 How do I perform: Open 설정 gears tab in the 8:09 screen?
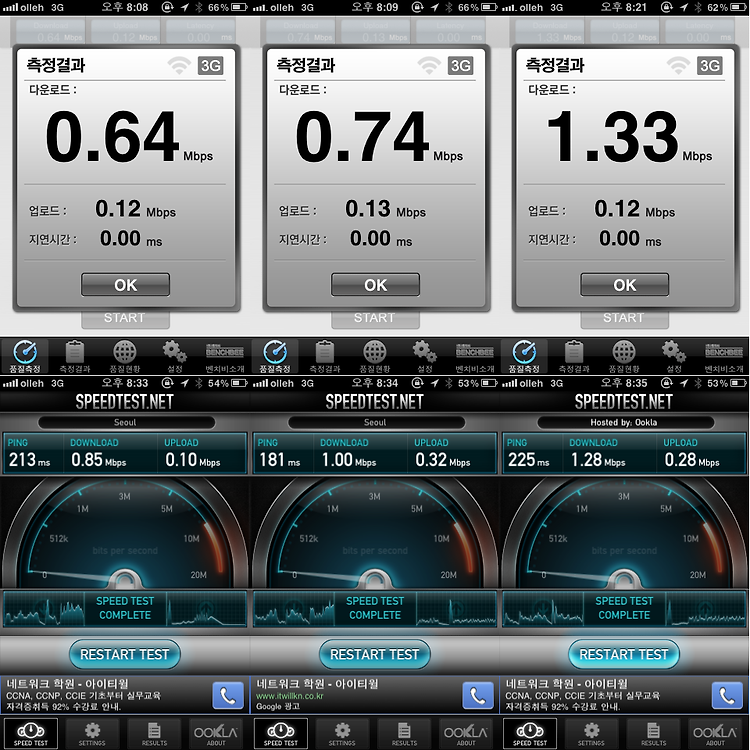[x=425, y=356]
